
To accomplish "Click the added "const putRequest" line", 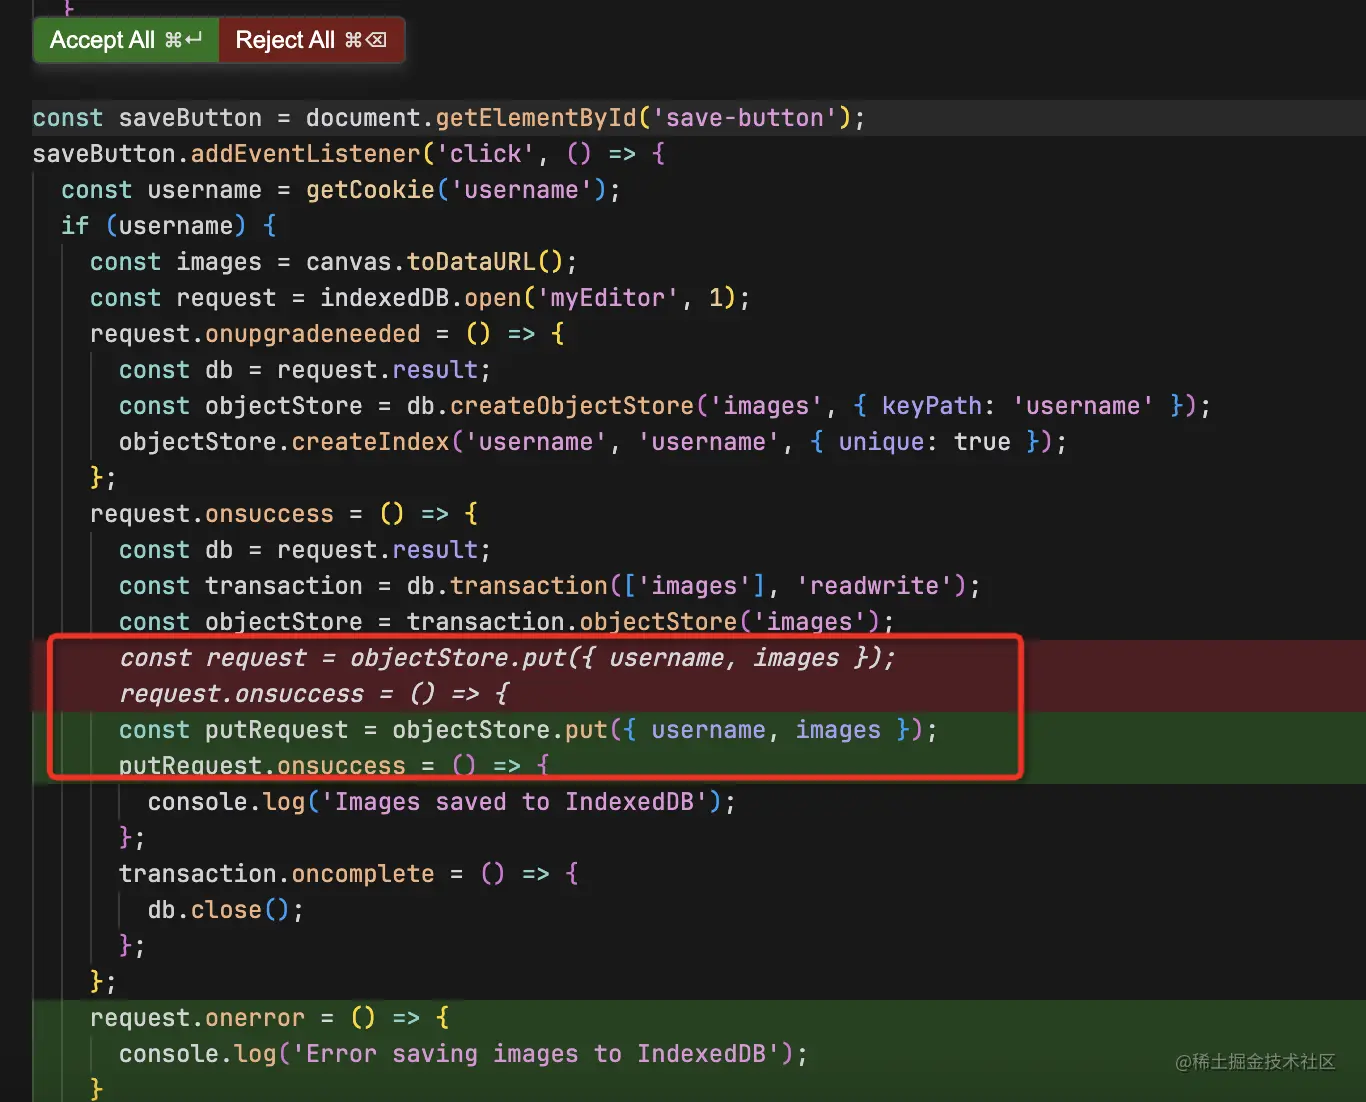I will pos(528,730).
